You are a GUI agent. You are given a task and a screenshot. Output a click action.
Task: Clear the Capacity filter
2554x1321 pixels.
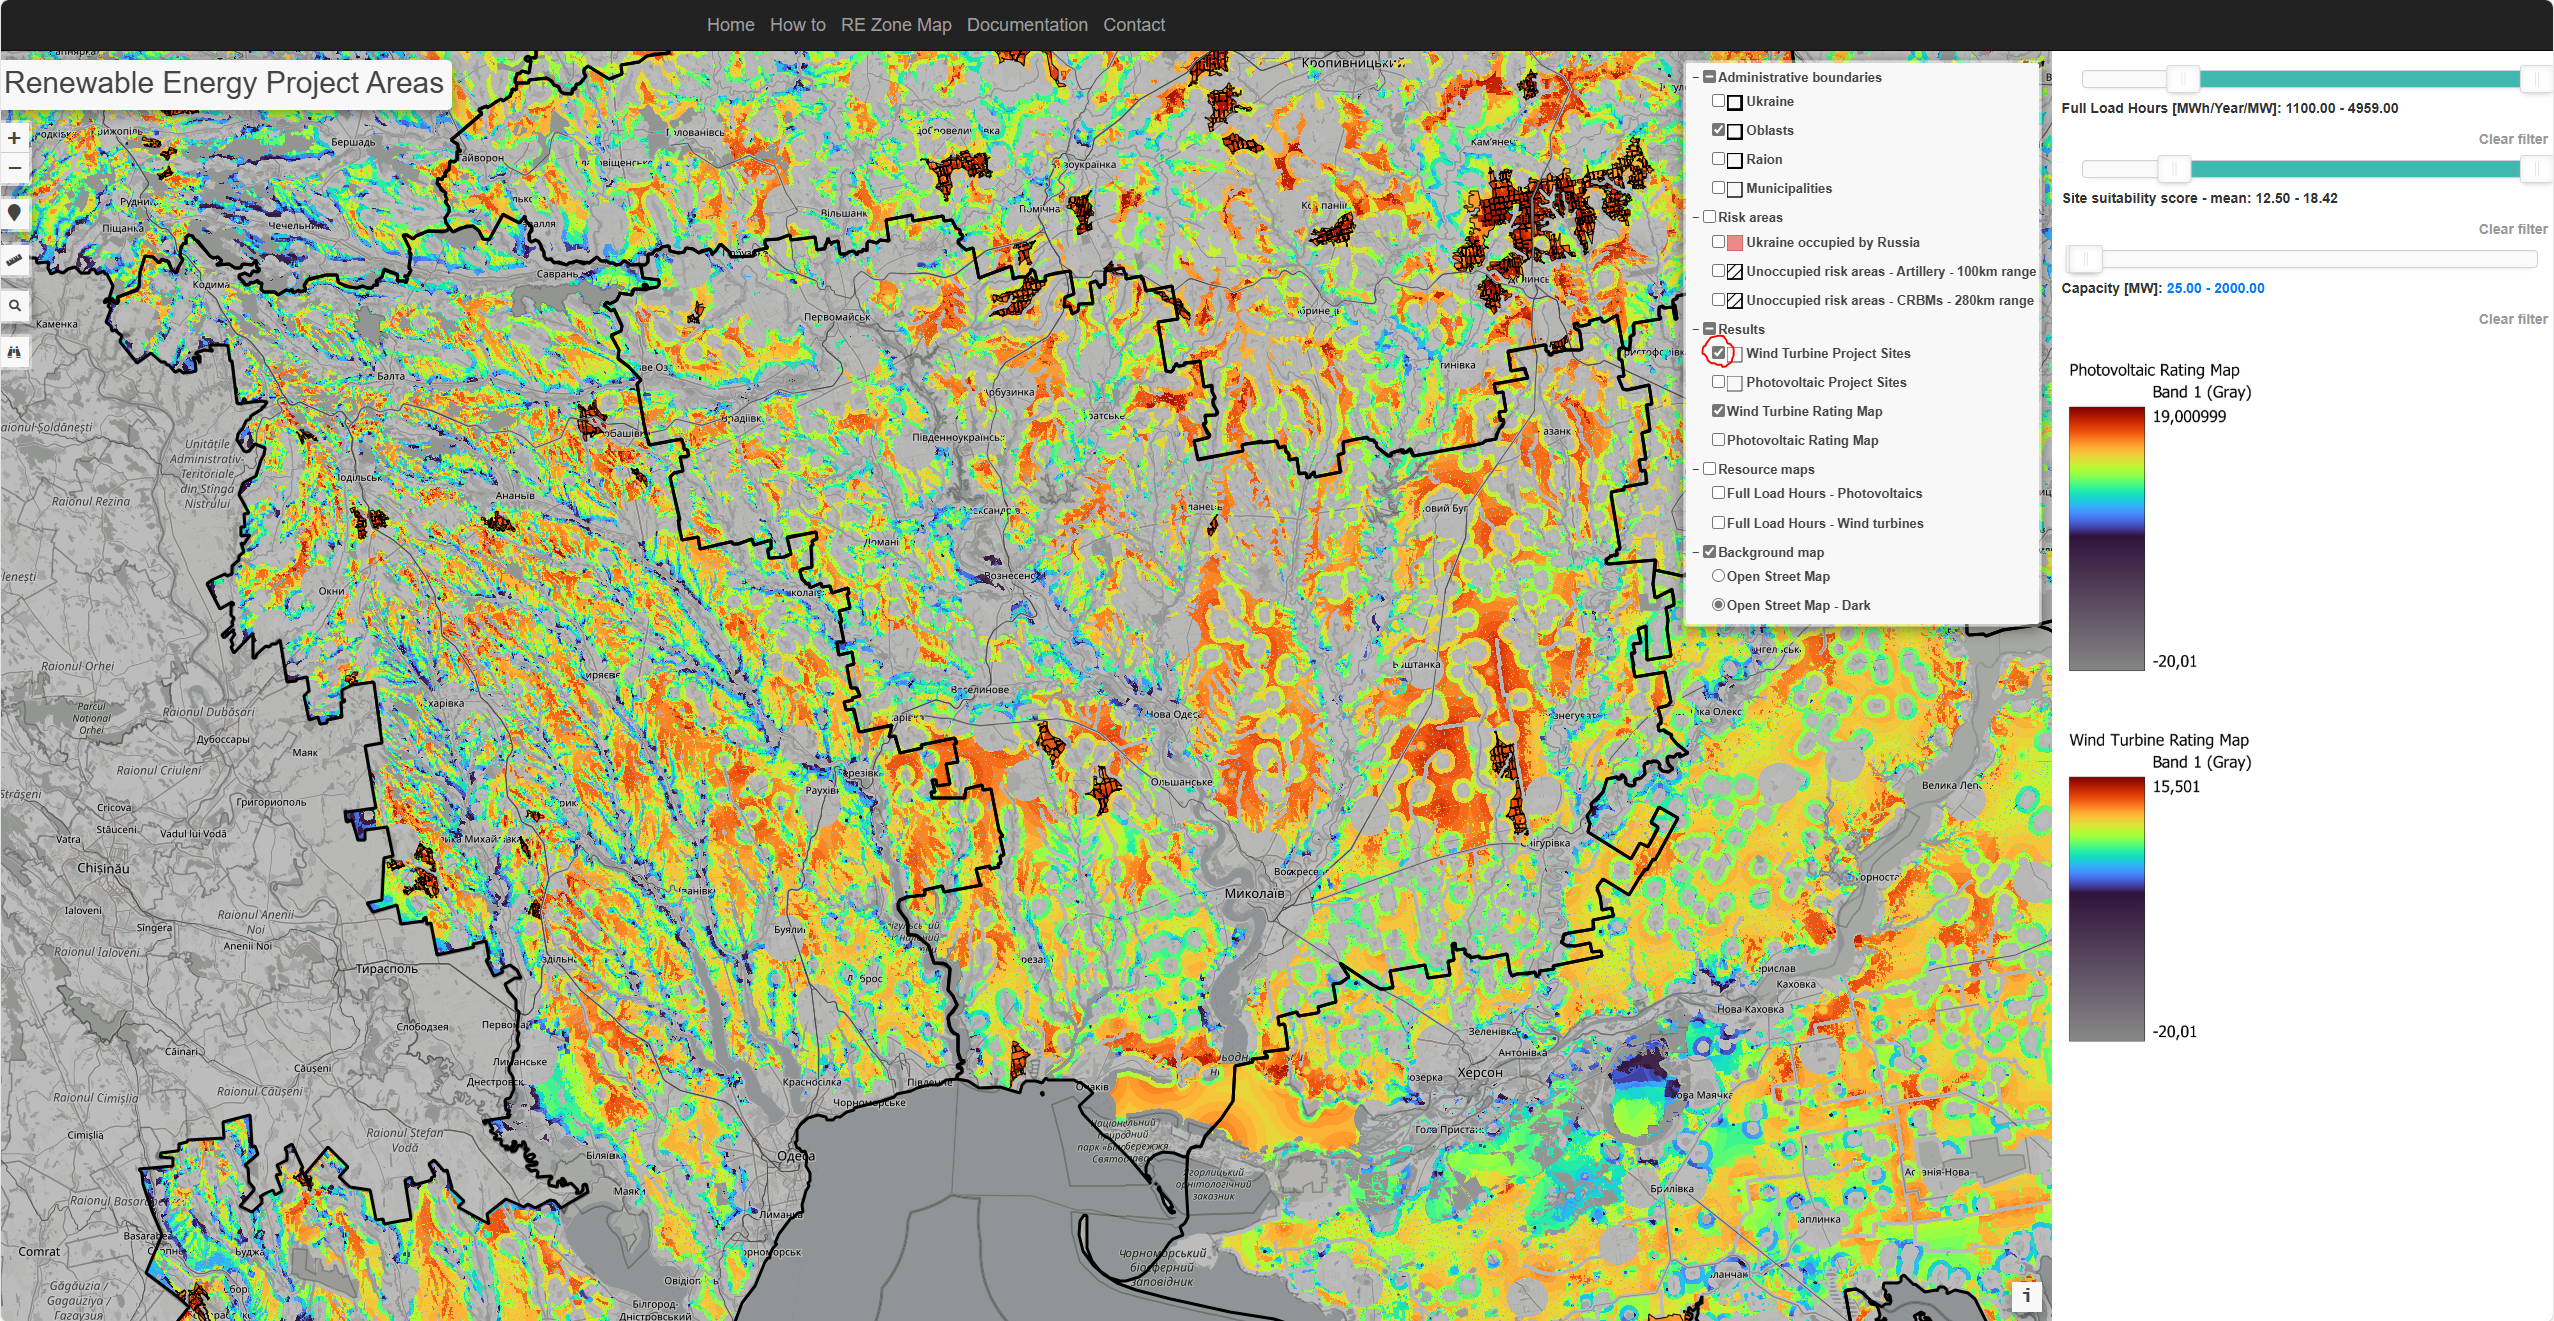pyautogui.click(x=2512, y=319)
